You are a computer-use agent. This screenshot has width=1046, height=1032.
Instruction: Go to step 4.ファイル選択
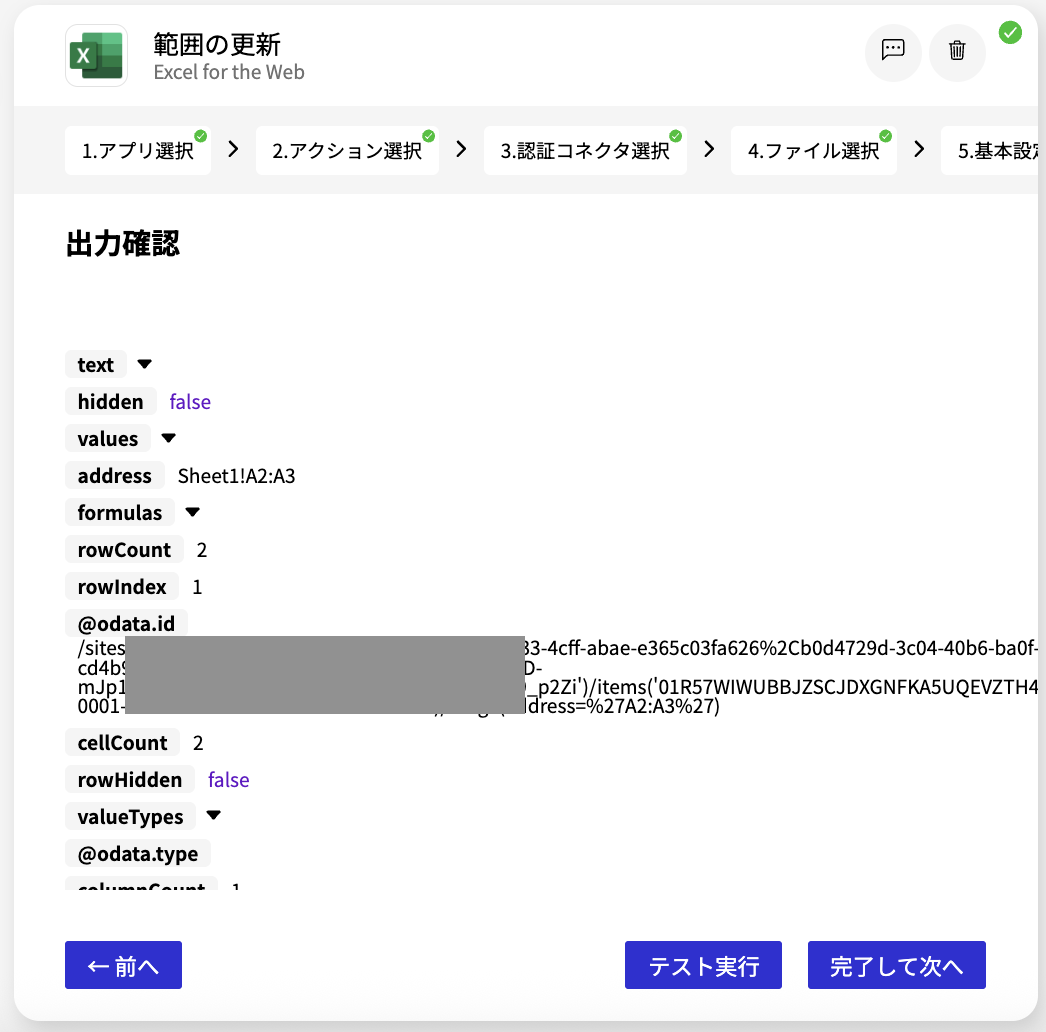coord(814,151)
